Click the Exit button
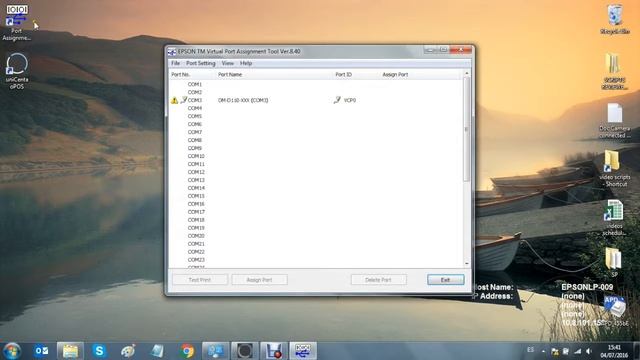Image resolution: width=640 pixels, height=360 pixels. 446,280
